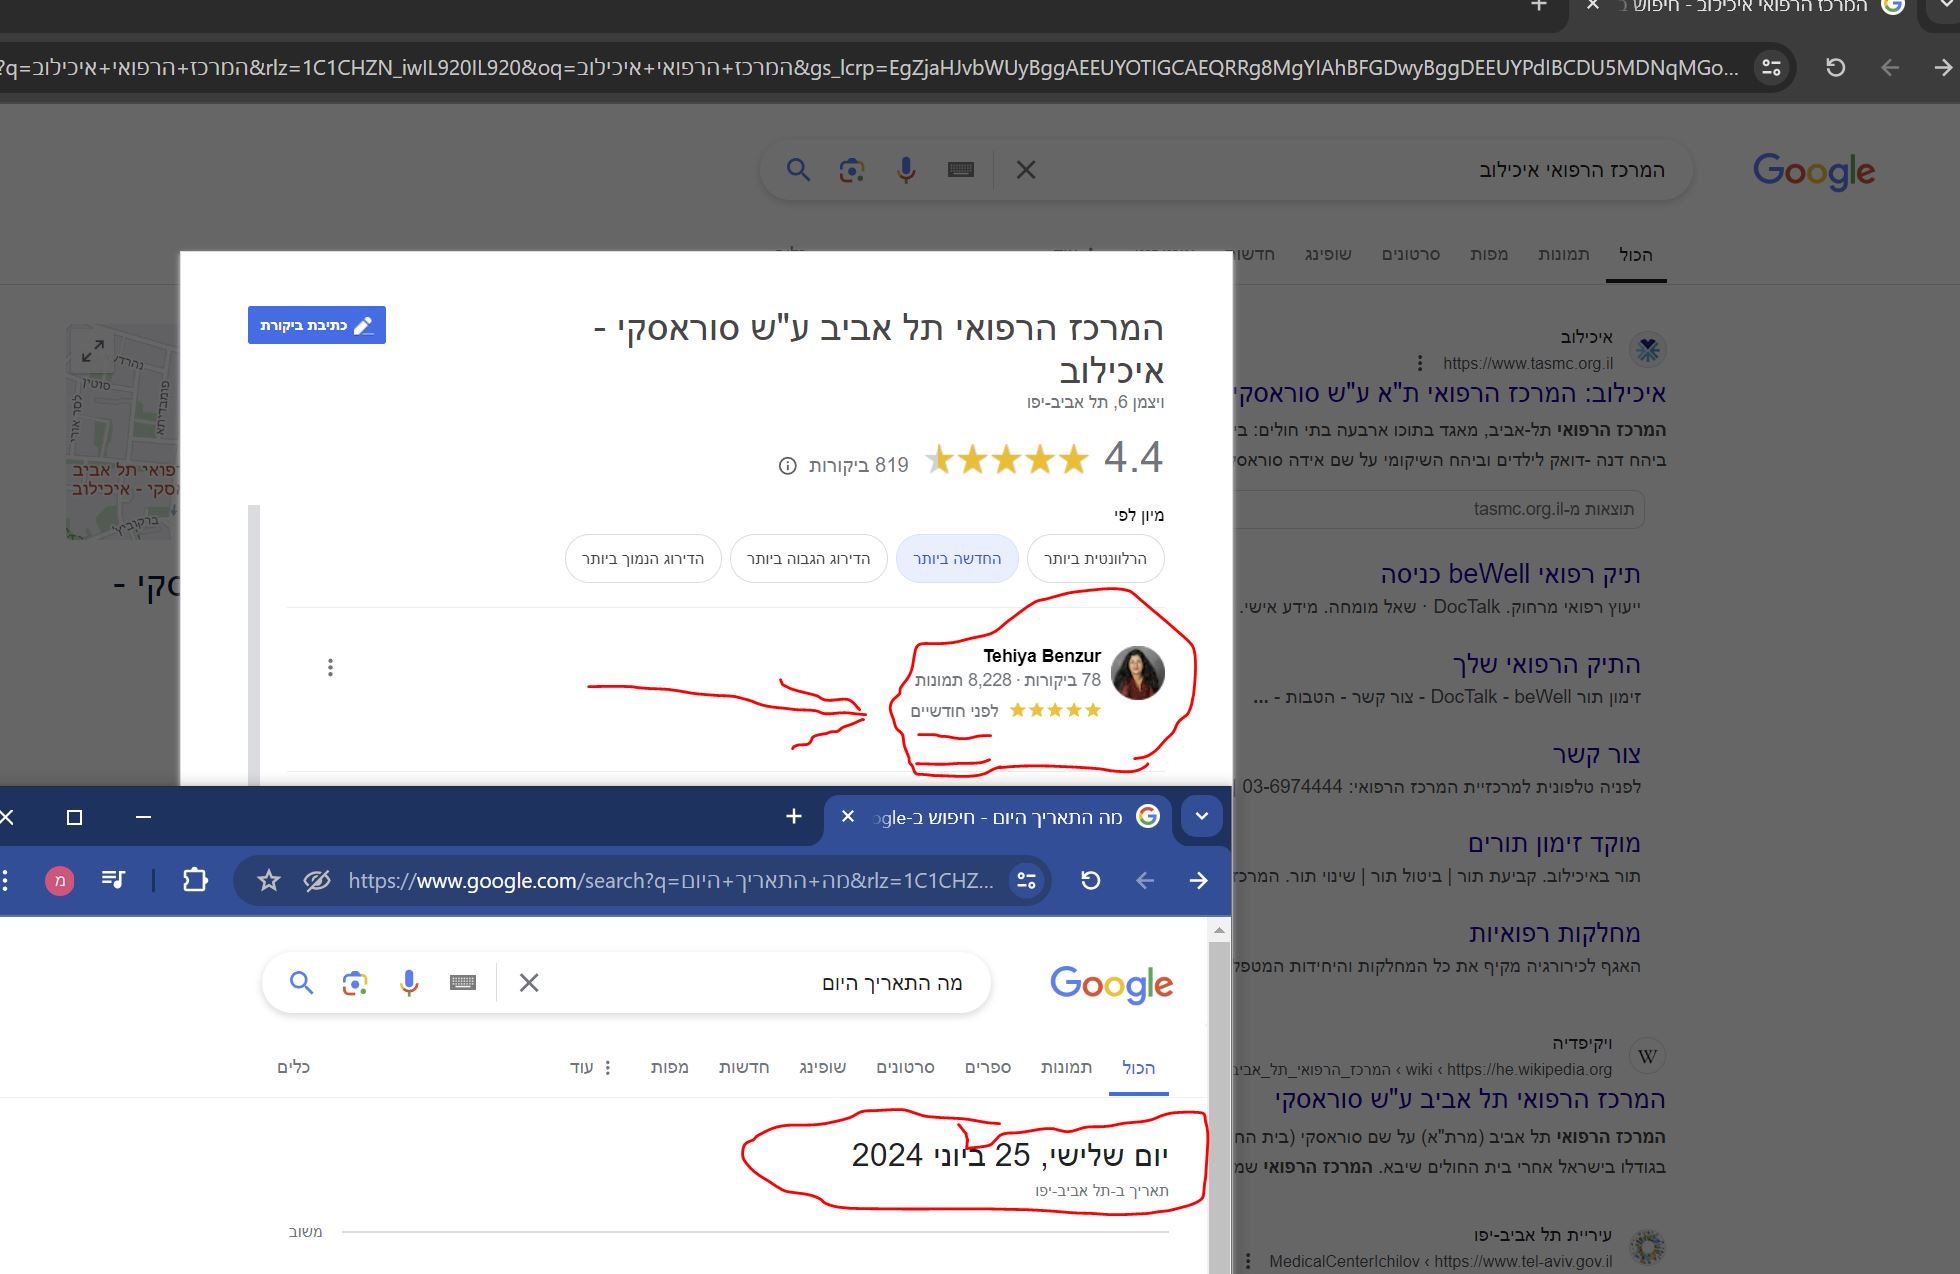Select the חדשות tab in the front window
1960x1274 pixels.
744,1067
